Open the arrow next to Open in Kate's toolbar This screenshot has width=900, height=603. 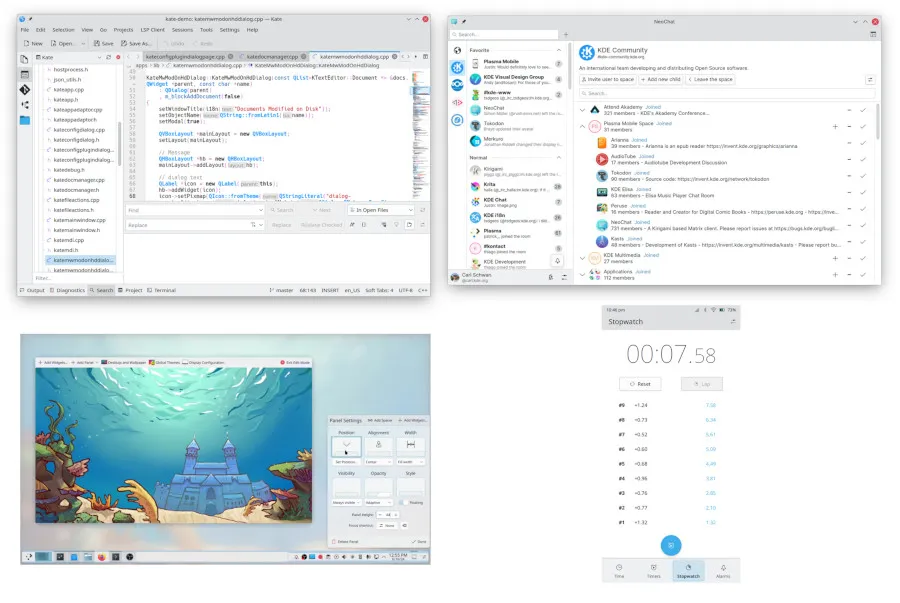click(x=83, y=44)
